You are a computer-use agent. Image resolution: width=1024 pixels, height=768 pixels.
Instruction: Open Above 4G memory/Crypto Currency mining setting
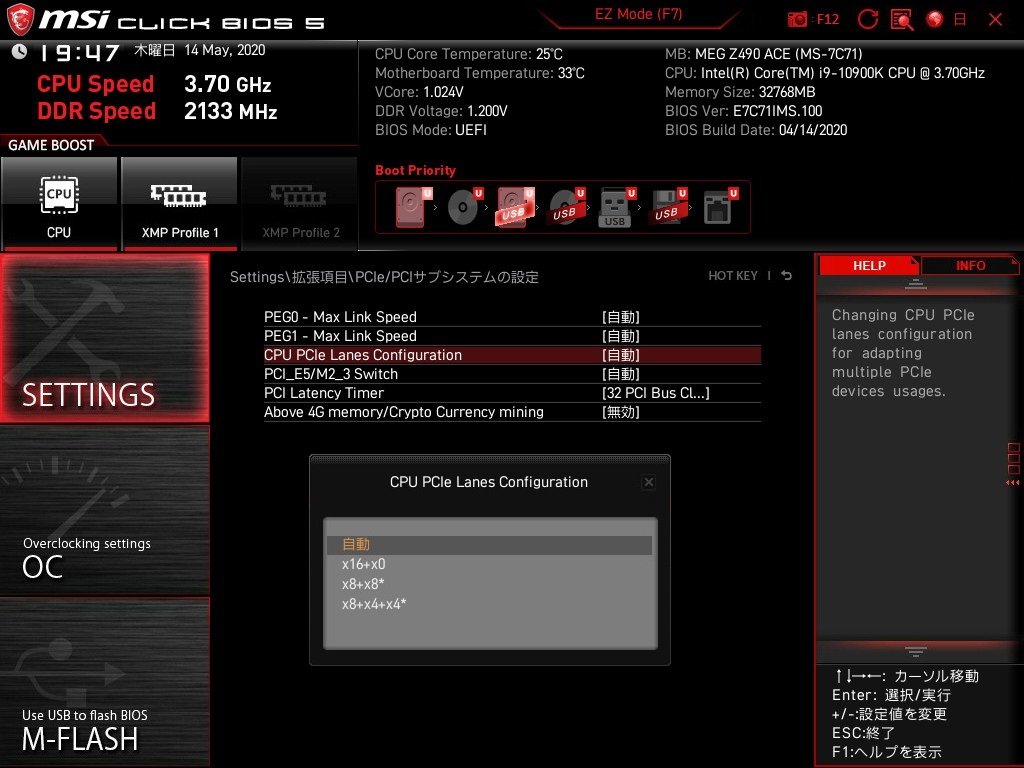(x=512, y=411)
